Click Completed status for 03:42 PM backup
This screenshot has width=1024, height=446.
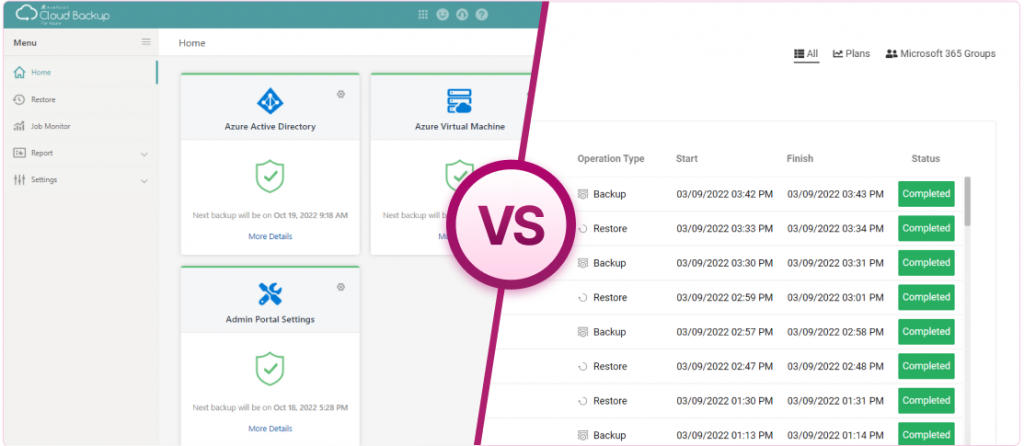[x=926, y=194]
